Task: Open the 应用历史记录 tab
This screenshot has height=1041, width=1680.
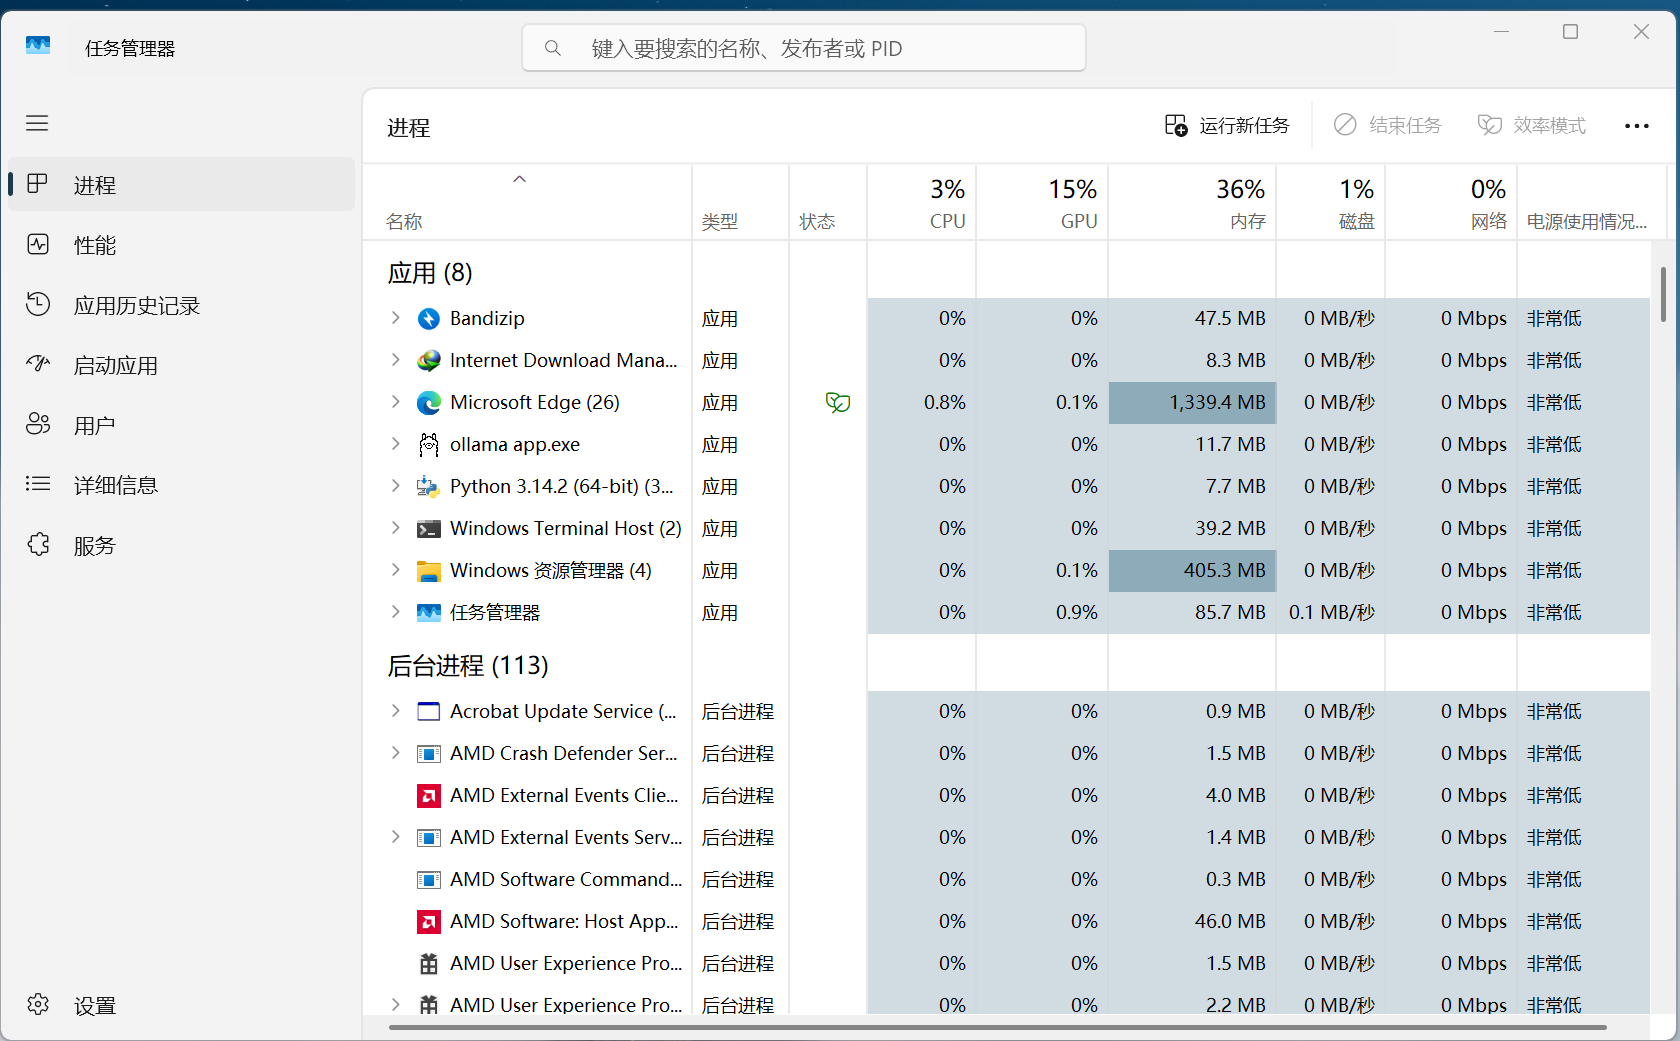Action: (181, 305)
